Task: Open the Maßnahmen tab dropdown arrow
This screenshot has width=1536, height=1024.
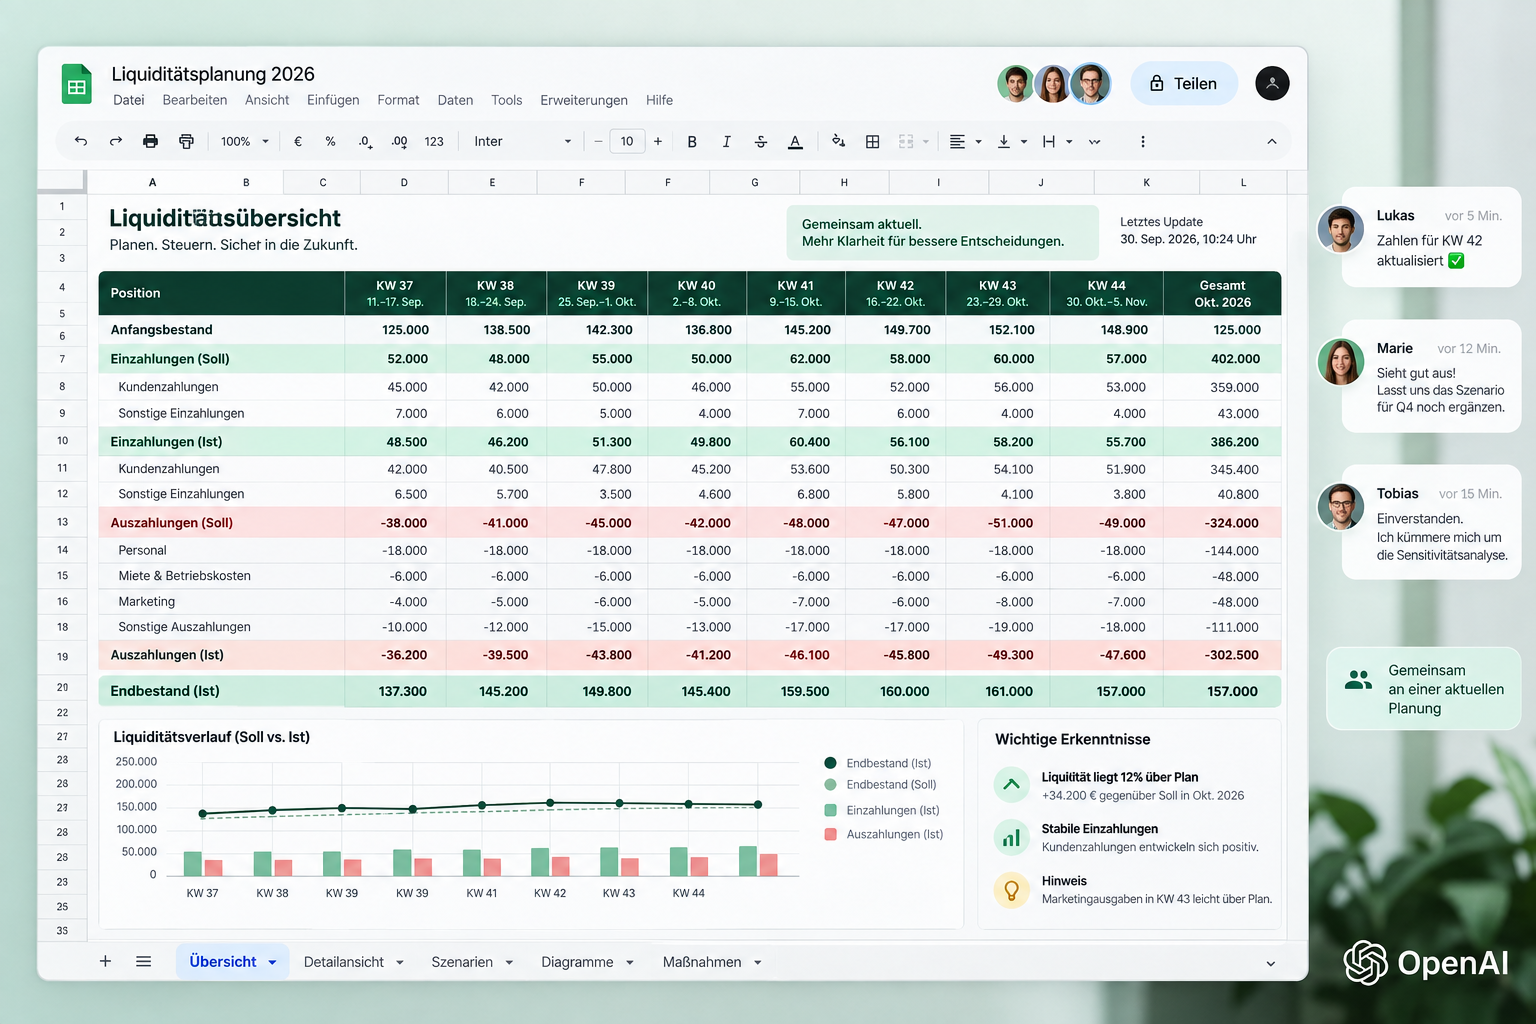Action: [x=758, y=962]
